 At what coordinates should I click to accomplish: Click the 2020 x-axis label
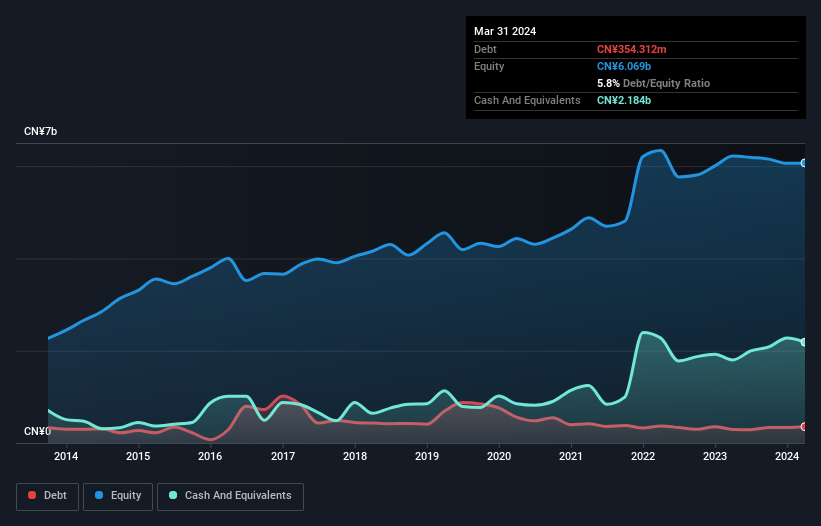click(x=499, y=456)
